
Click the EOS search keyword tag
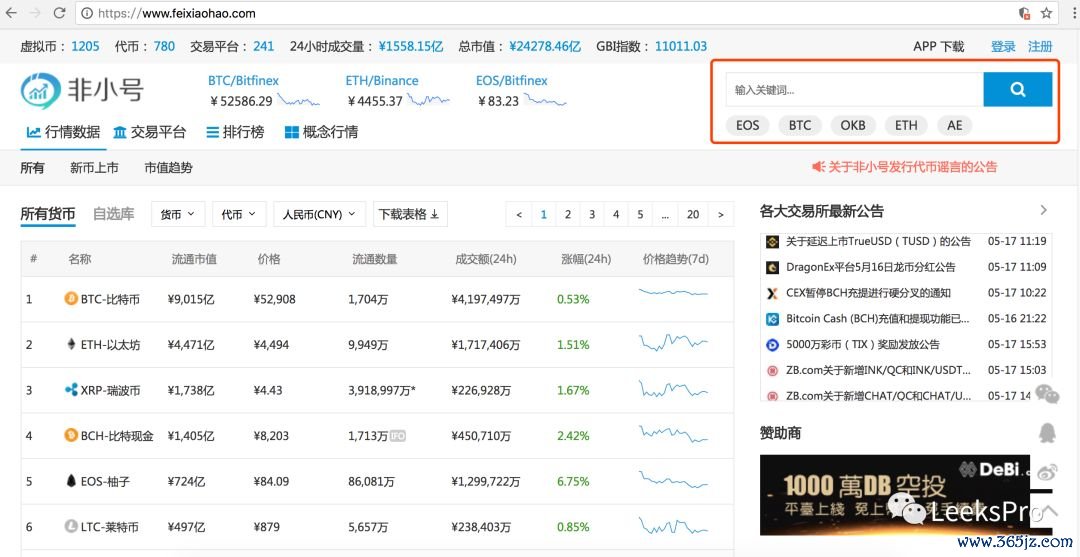click(x=747, y=125)
